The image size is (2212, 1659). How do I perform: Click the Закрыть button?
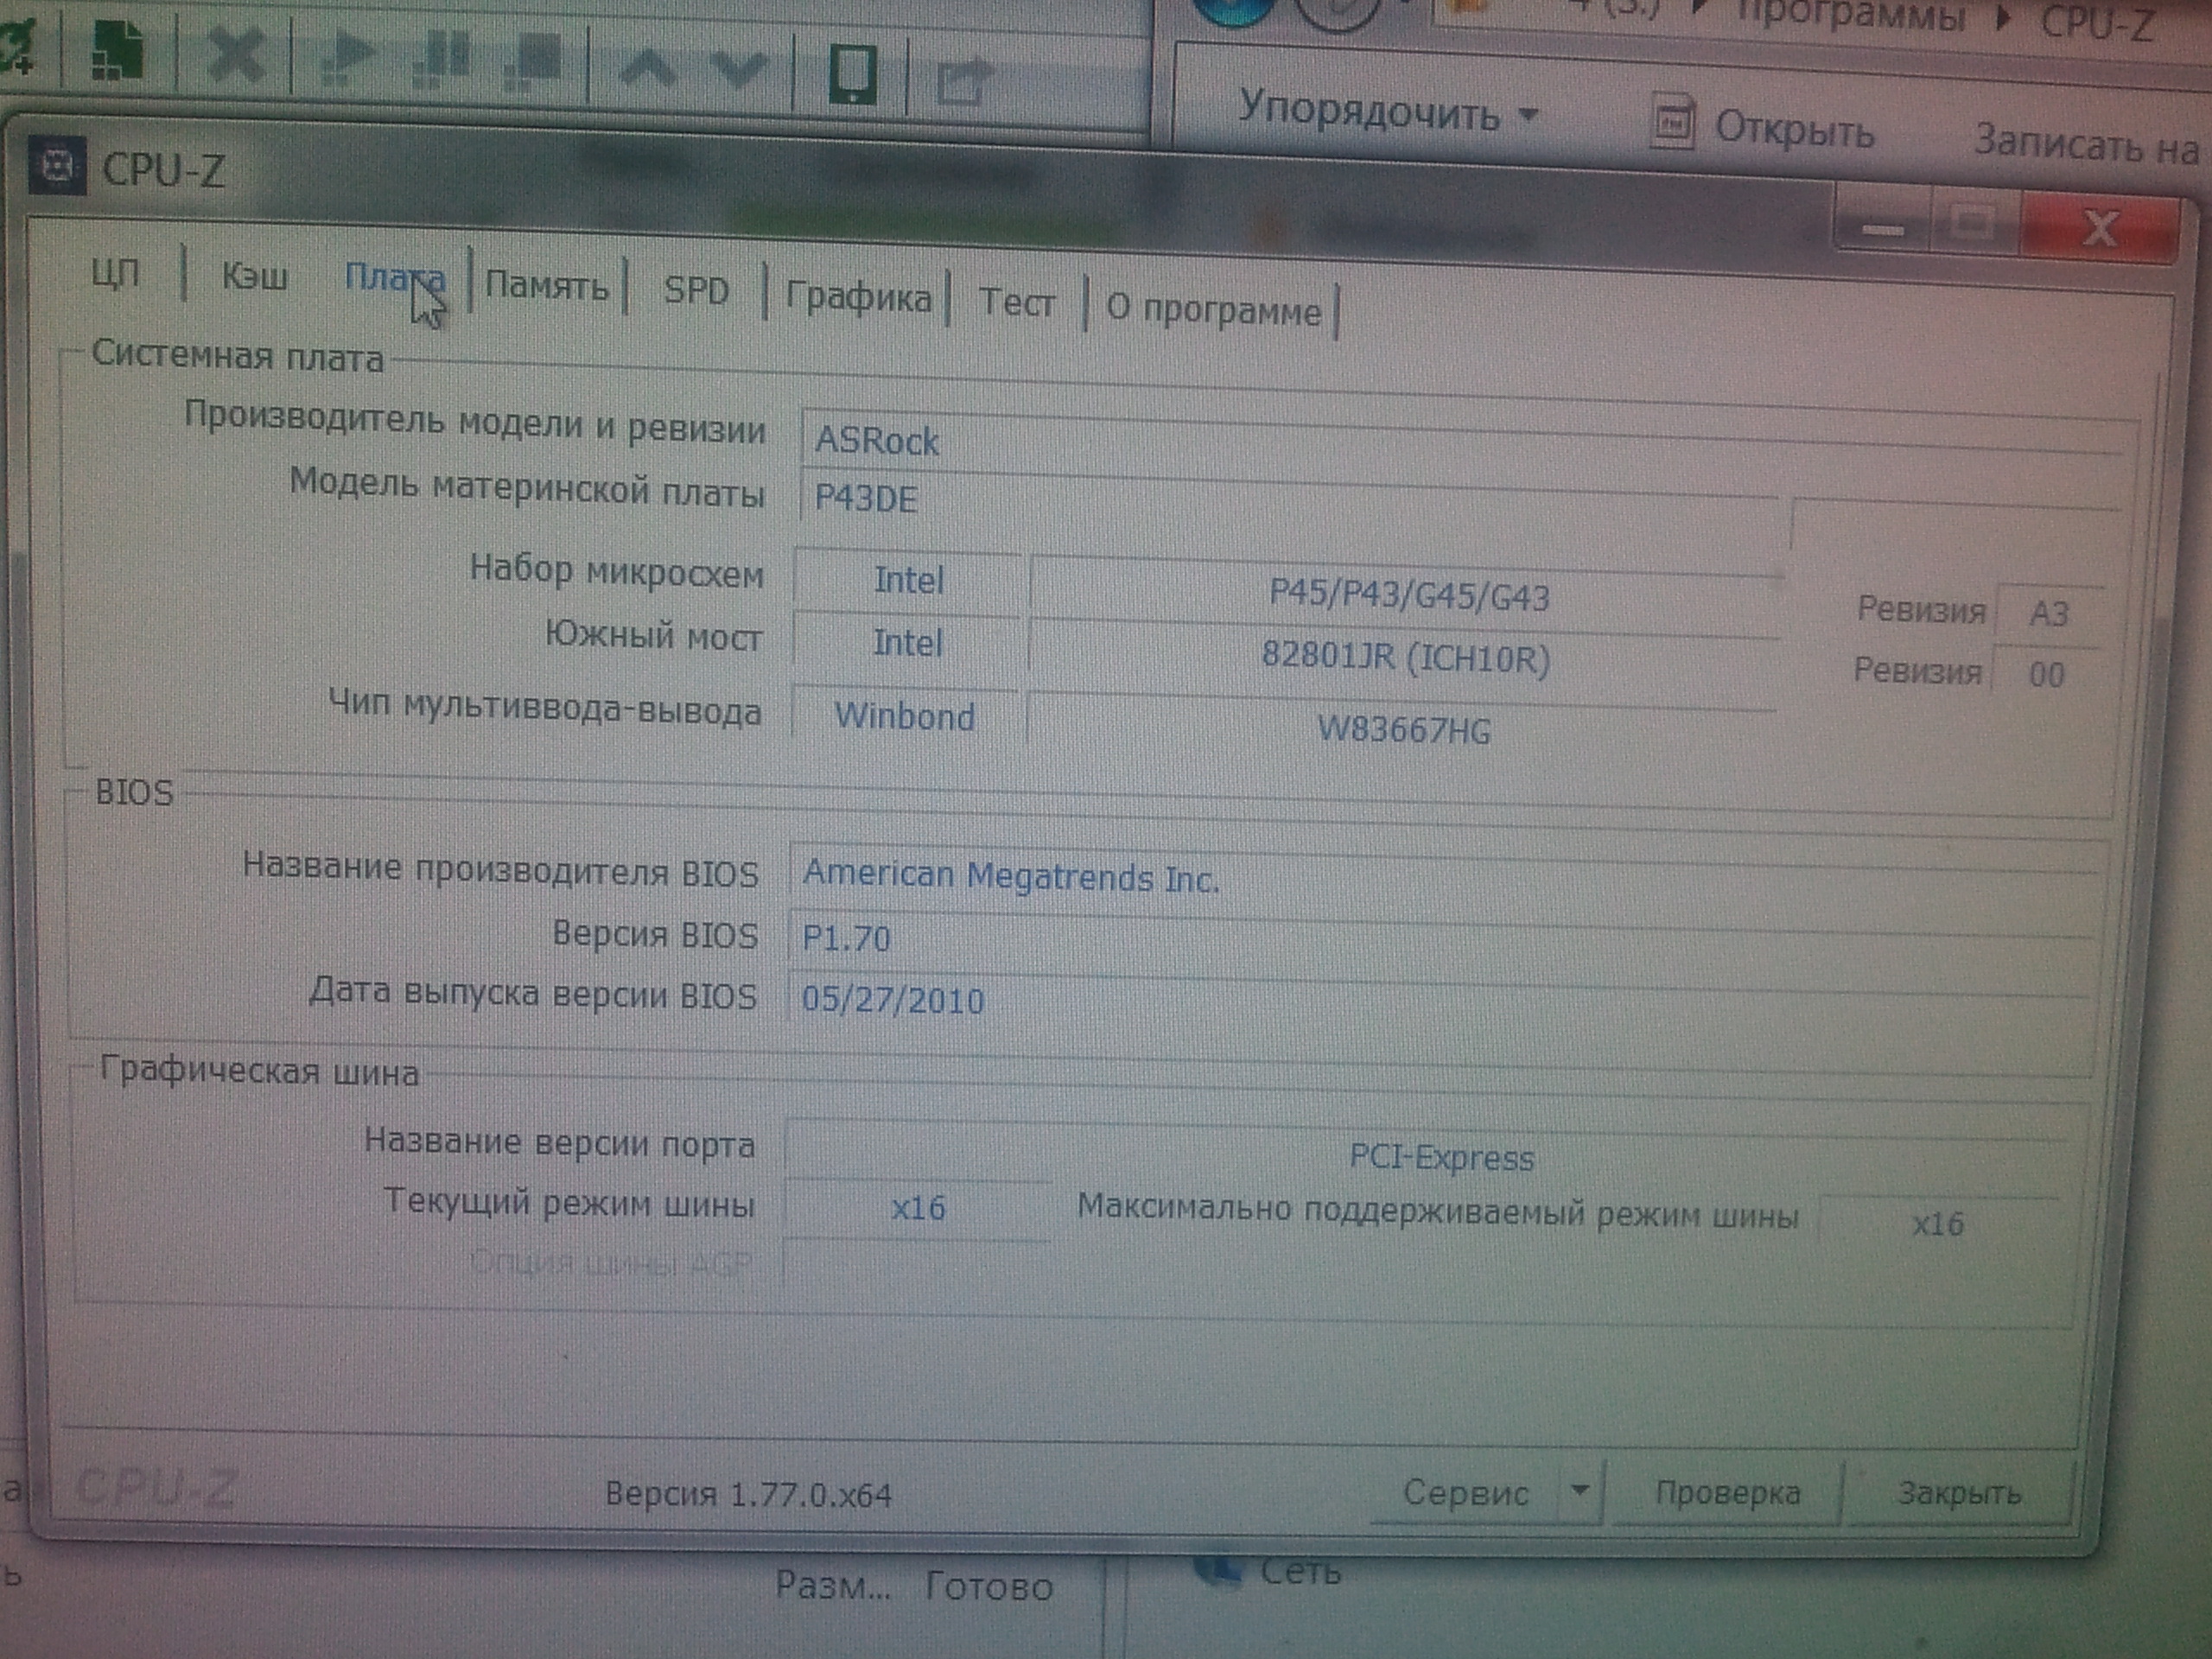tap(1959, 1493)
